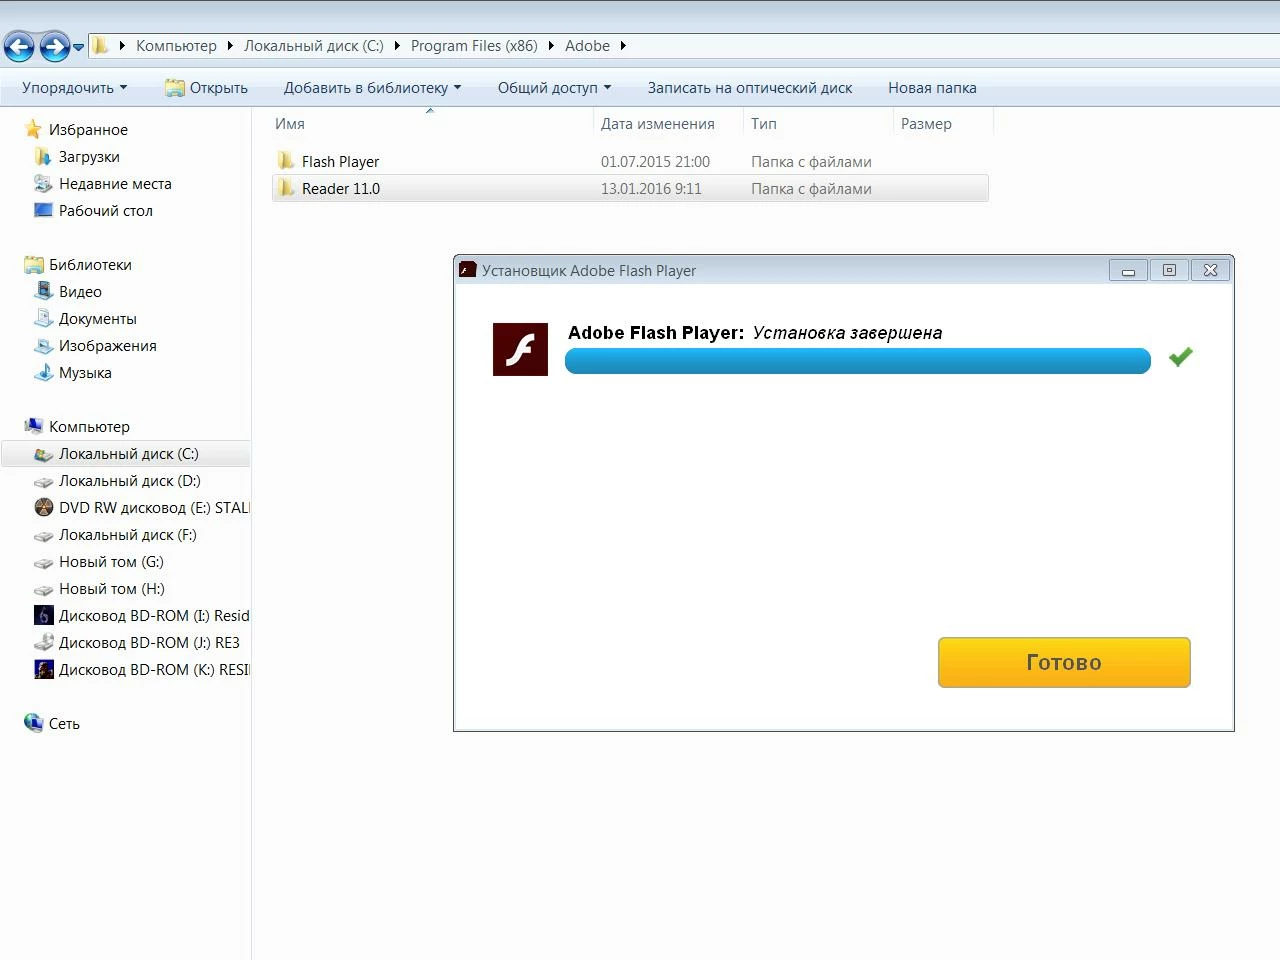
Task: Open the Упорядочить menu
Action: [x=75, y=88]
